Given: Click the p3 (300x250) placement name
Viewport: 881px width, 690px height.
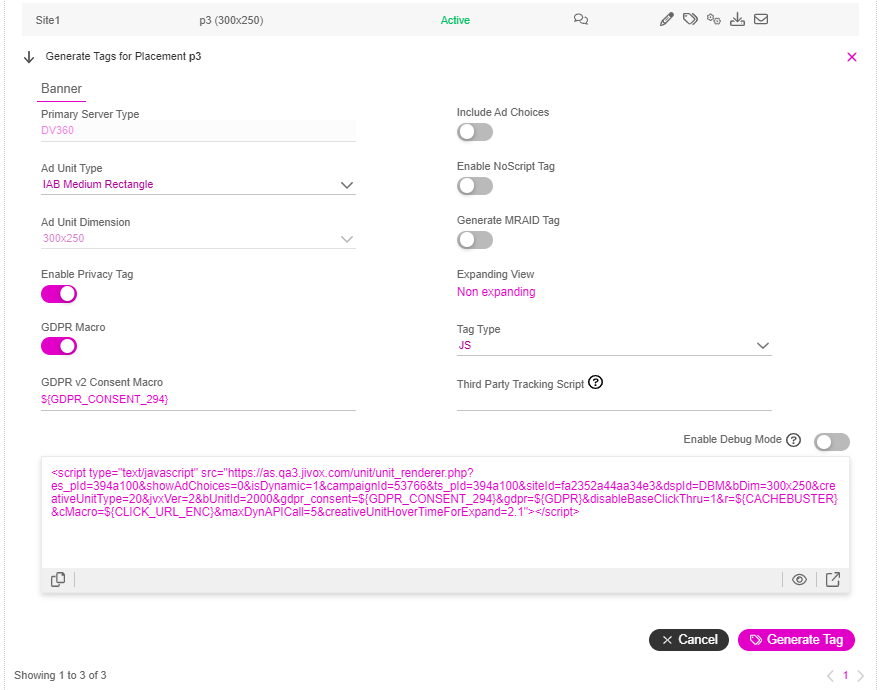Looking at the screenshot, I should point(231,20).
